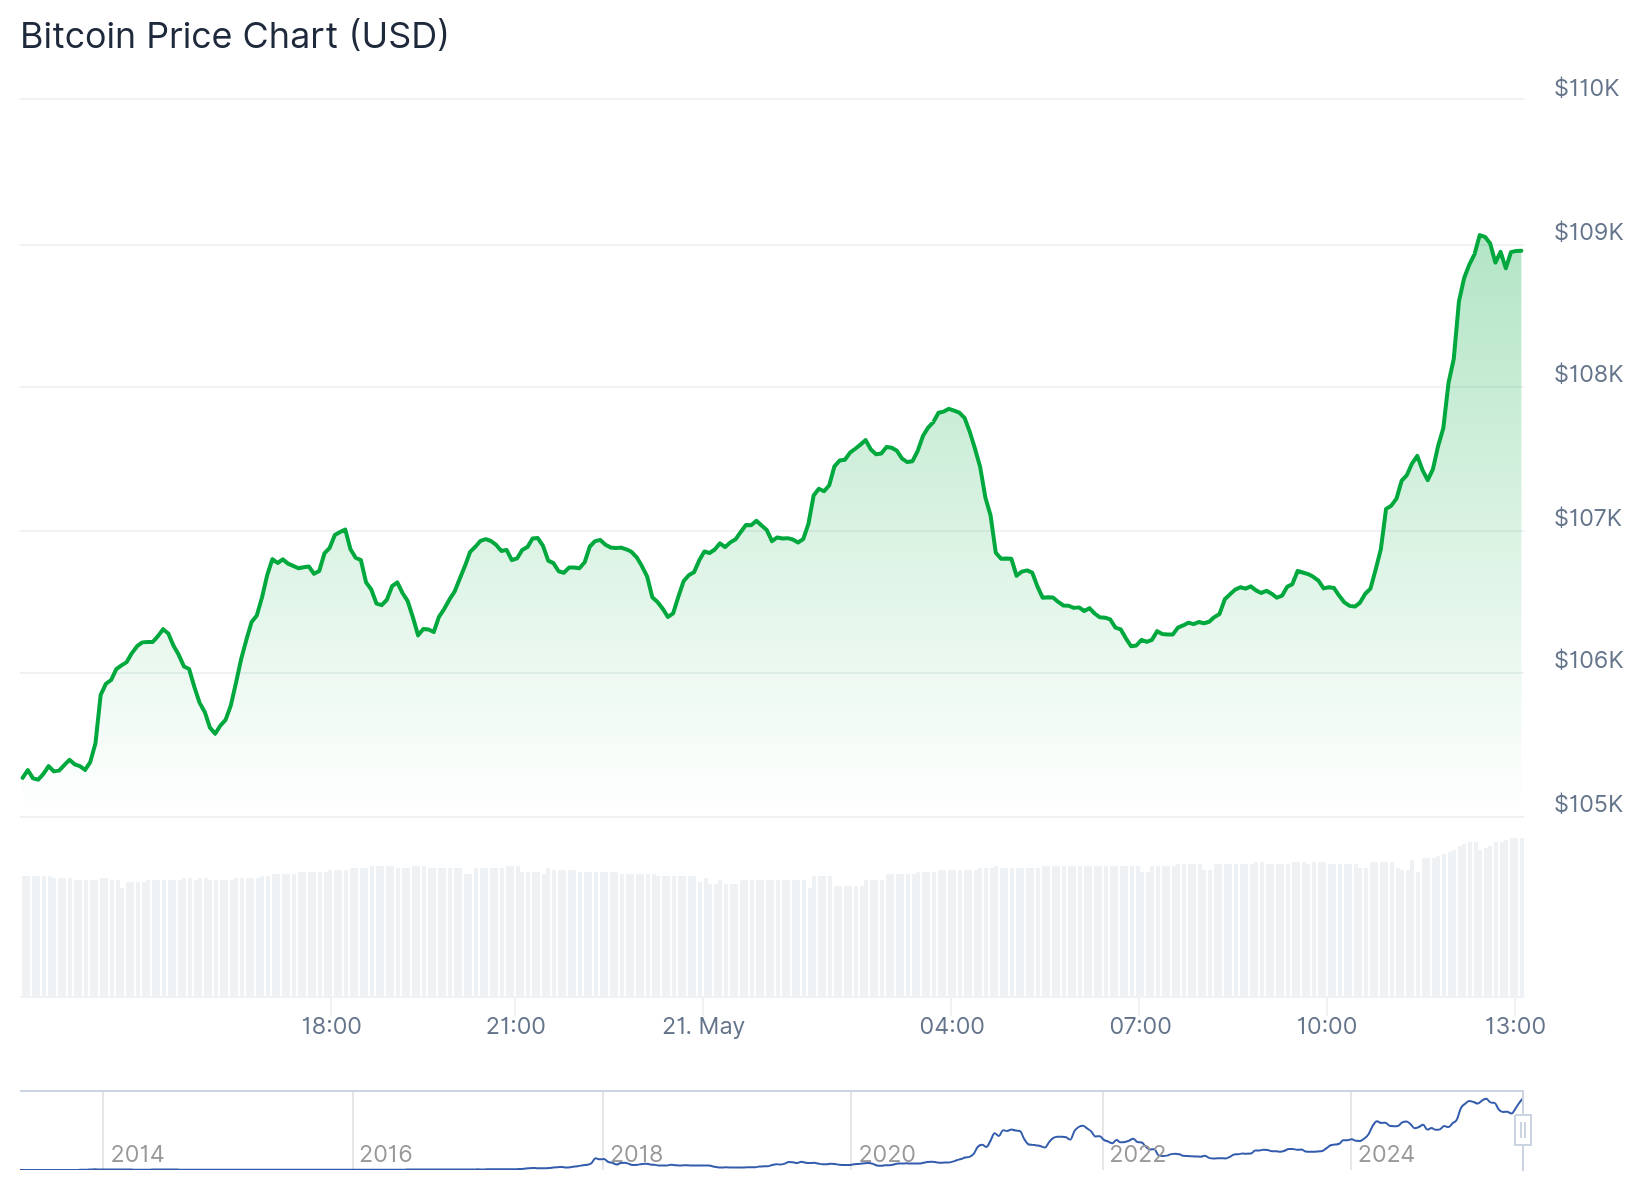
Task: Click the $106K price axis label
Action: coord(1588,660)
